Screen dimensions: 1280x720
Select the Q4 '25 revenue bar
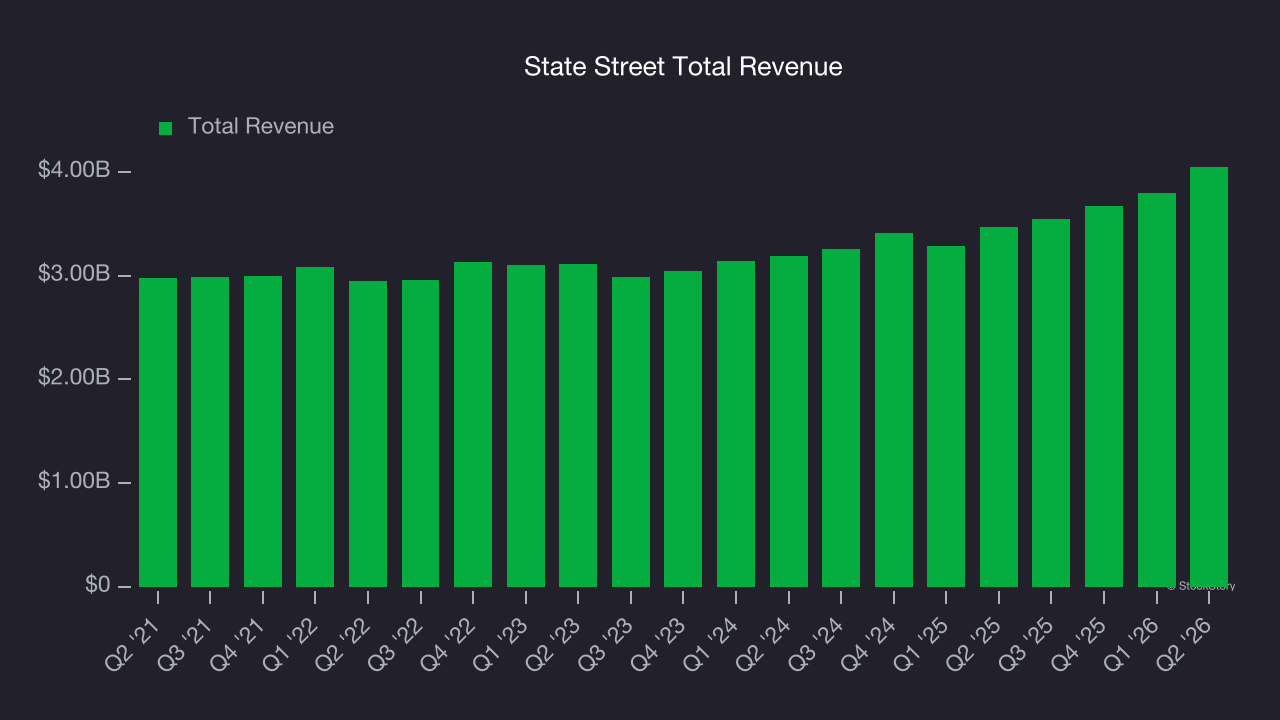coord(1104,396)
